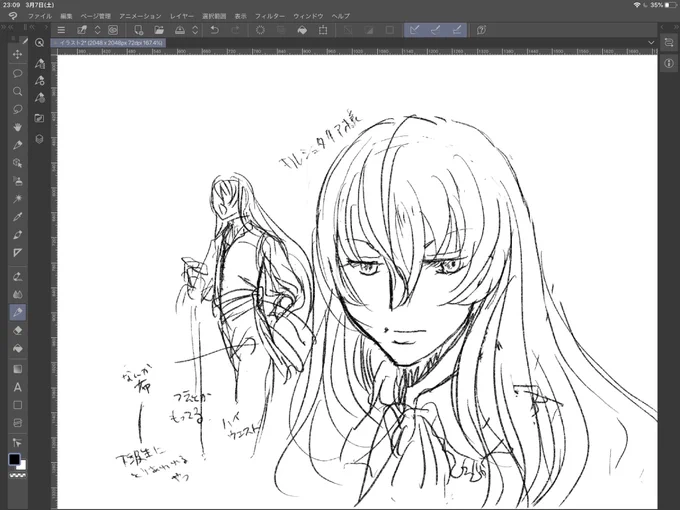Select the Pen tool above Operation

click(17, 145)
